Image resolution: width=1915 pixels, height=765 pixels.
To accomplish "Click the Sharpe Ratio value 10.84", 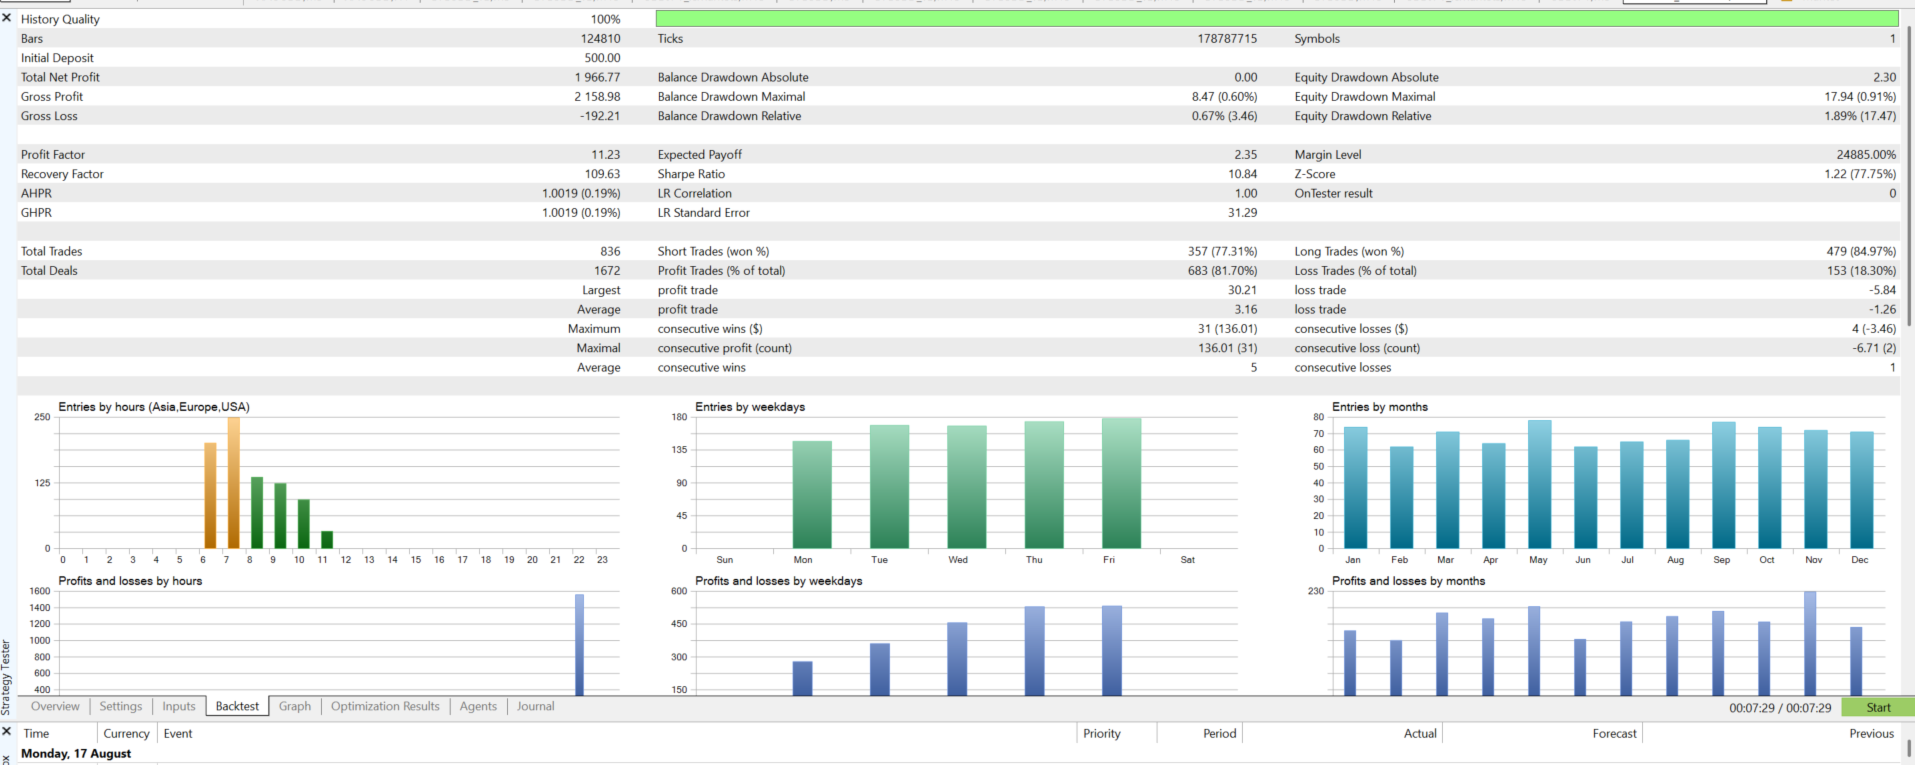I will (1243, 174).
